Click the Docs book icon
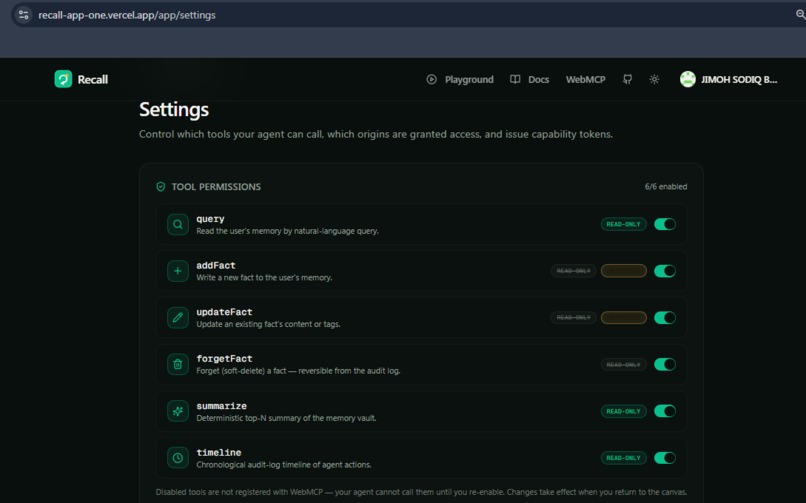 click(x=515, y=79)
